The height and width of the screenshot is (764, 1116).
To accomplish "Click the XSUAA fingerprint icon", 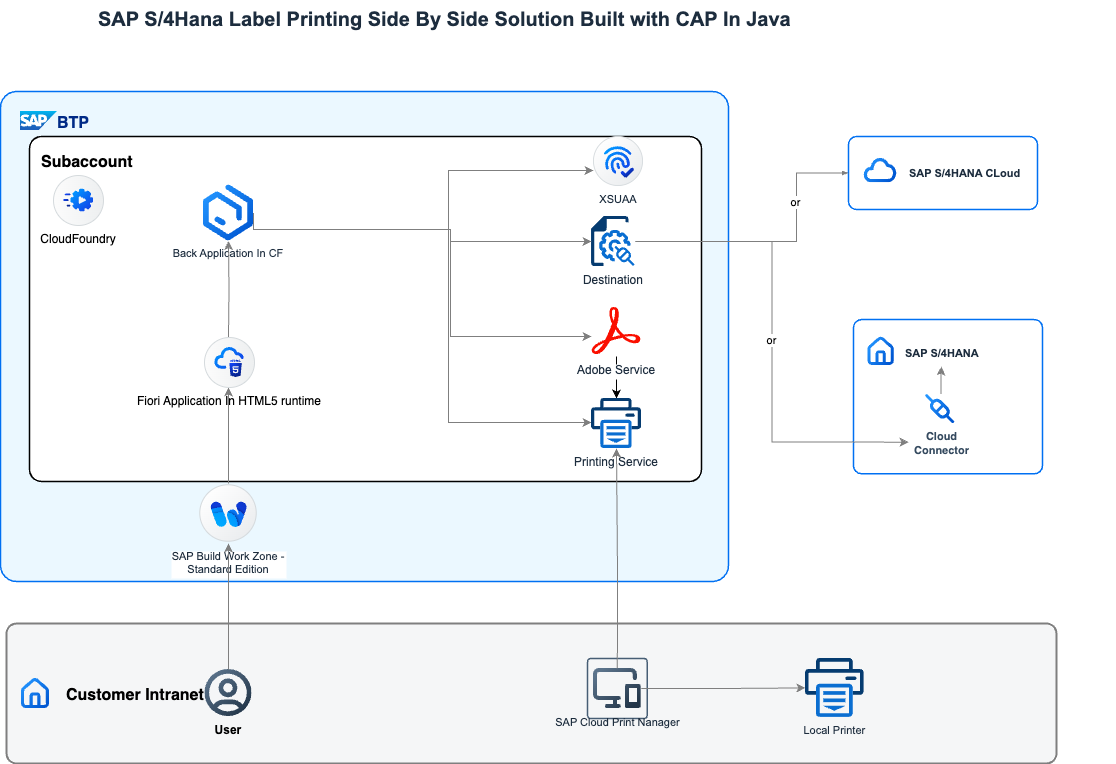I will pyautogui.click(x=617, y=161).
